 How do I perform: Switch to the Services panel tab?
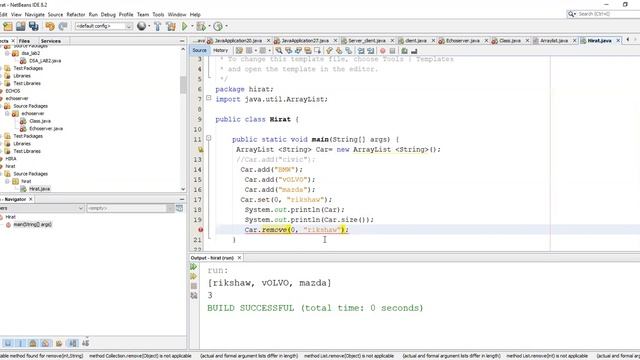coord(51,41)
